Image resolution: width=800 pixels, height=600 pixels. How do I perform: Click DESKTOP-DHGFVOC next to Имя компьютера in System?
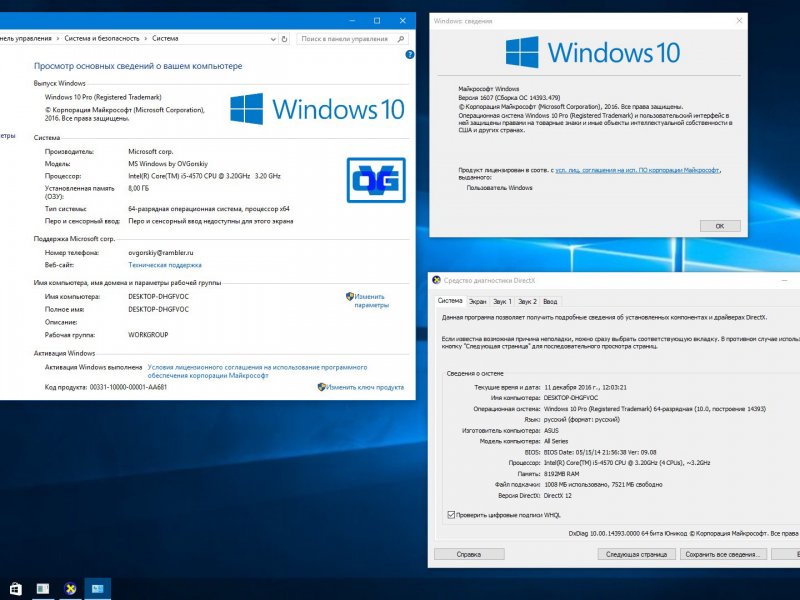point(158,296)
